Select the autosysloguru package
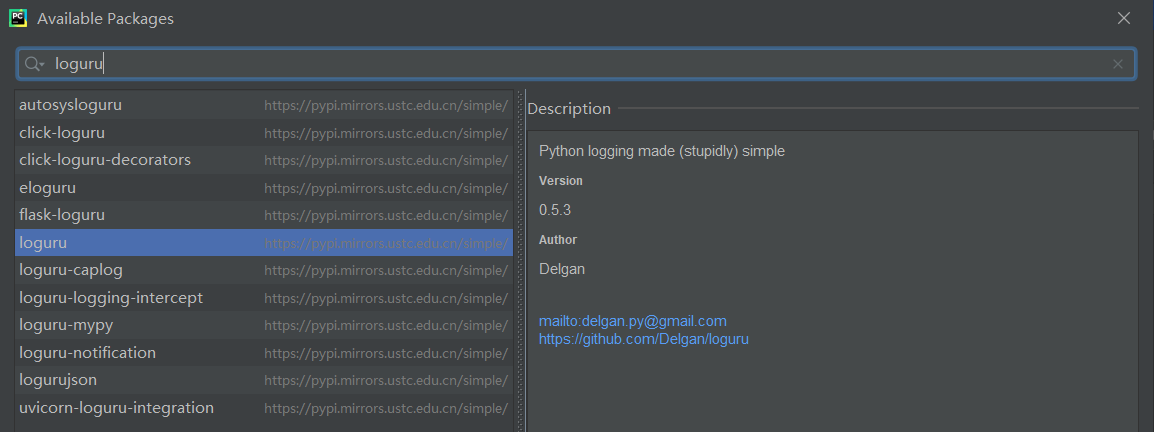 (x=70, y=105)
